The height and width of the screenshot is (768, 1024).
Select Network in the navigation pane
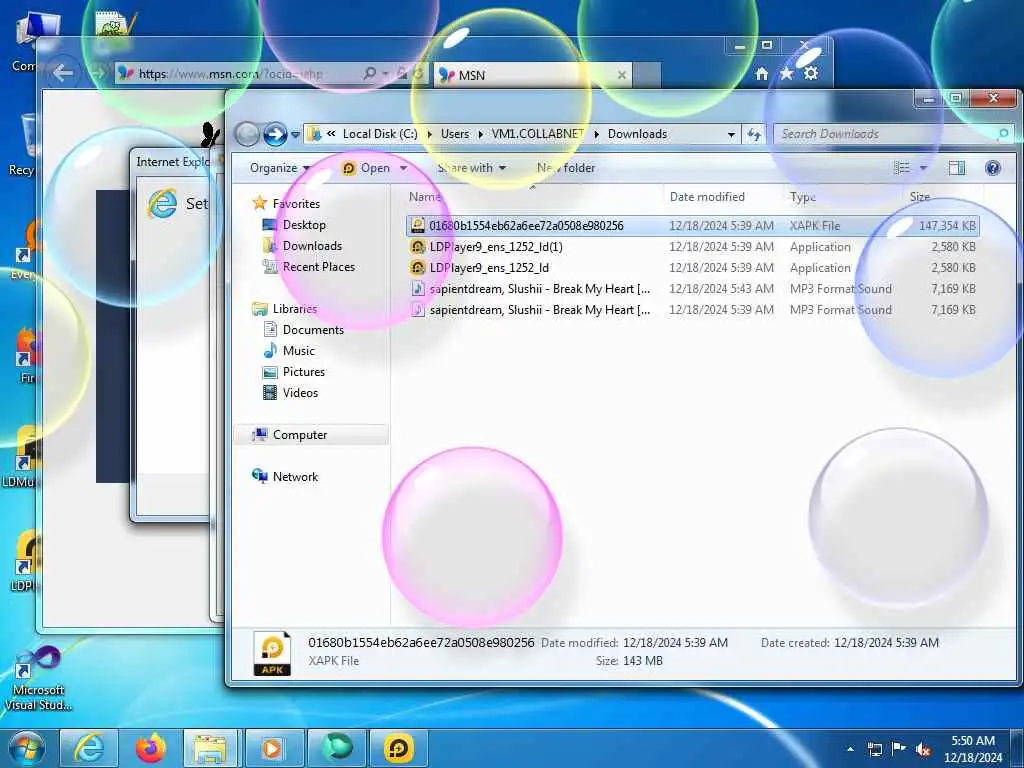pos(295,477)
